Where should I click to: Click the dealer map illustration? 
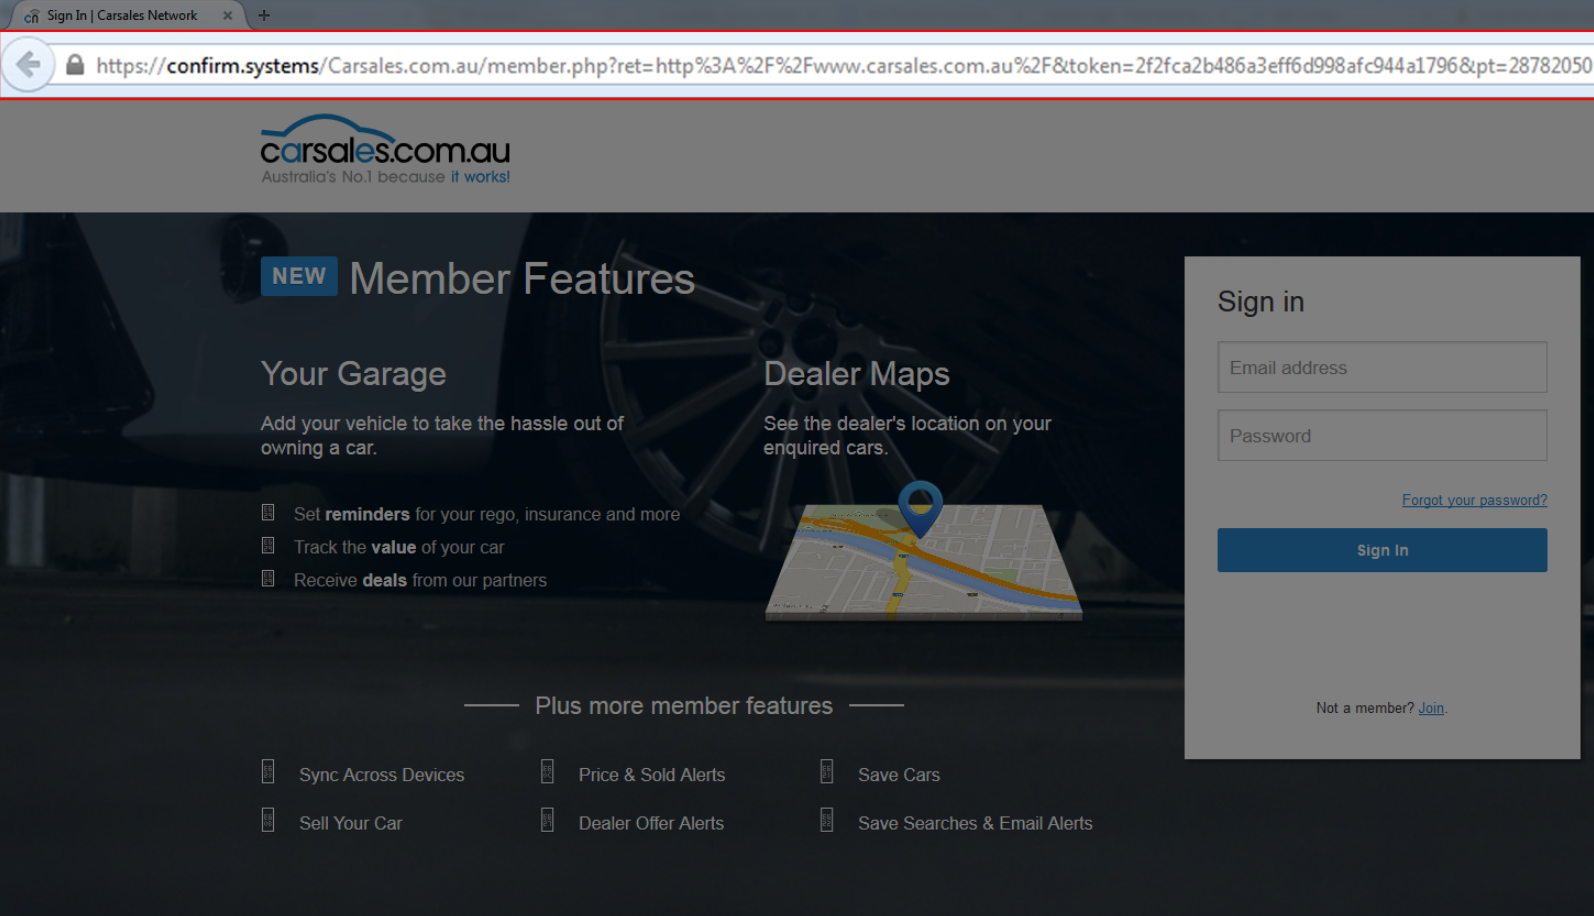pyautogui.click(x=923, y=552)
